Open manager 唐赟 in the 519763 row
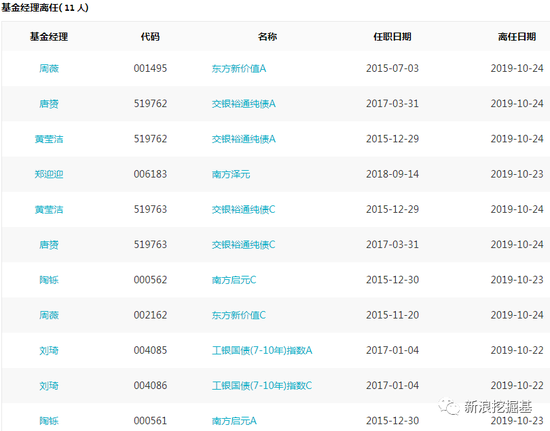This screenshot has height=431, width=550. tap(49, 244)
